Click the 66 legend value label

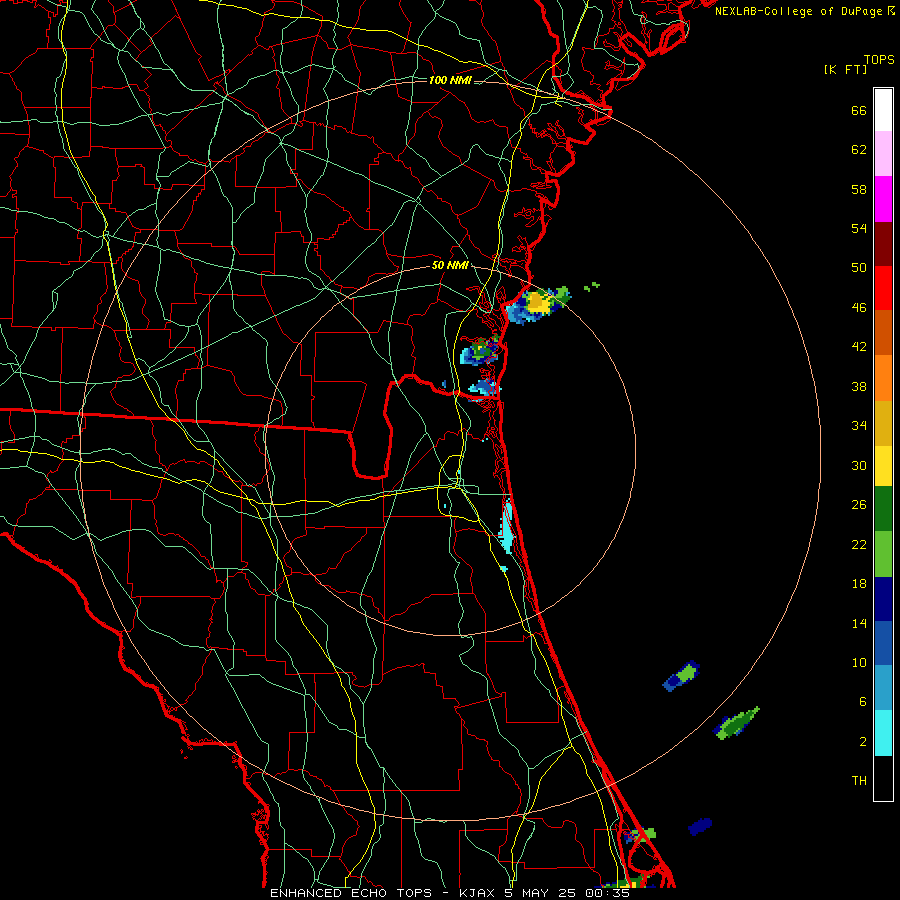point(859,110)
